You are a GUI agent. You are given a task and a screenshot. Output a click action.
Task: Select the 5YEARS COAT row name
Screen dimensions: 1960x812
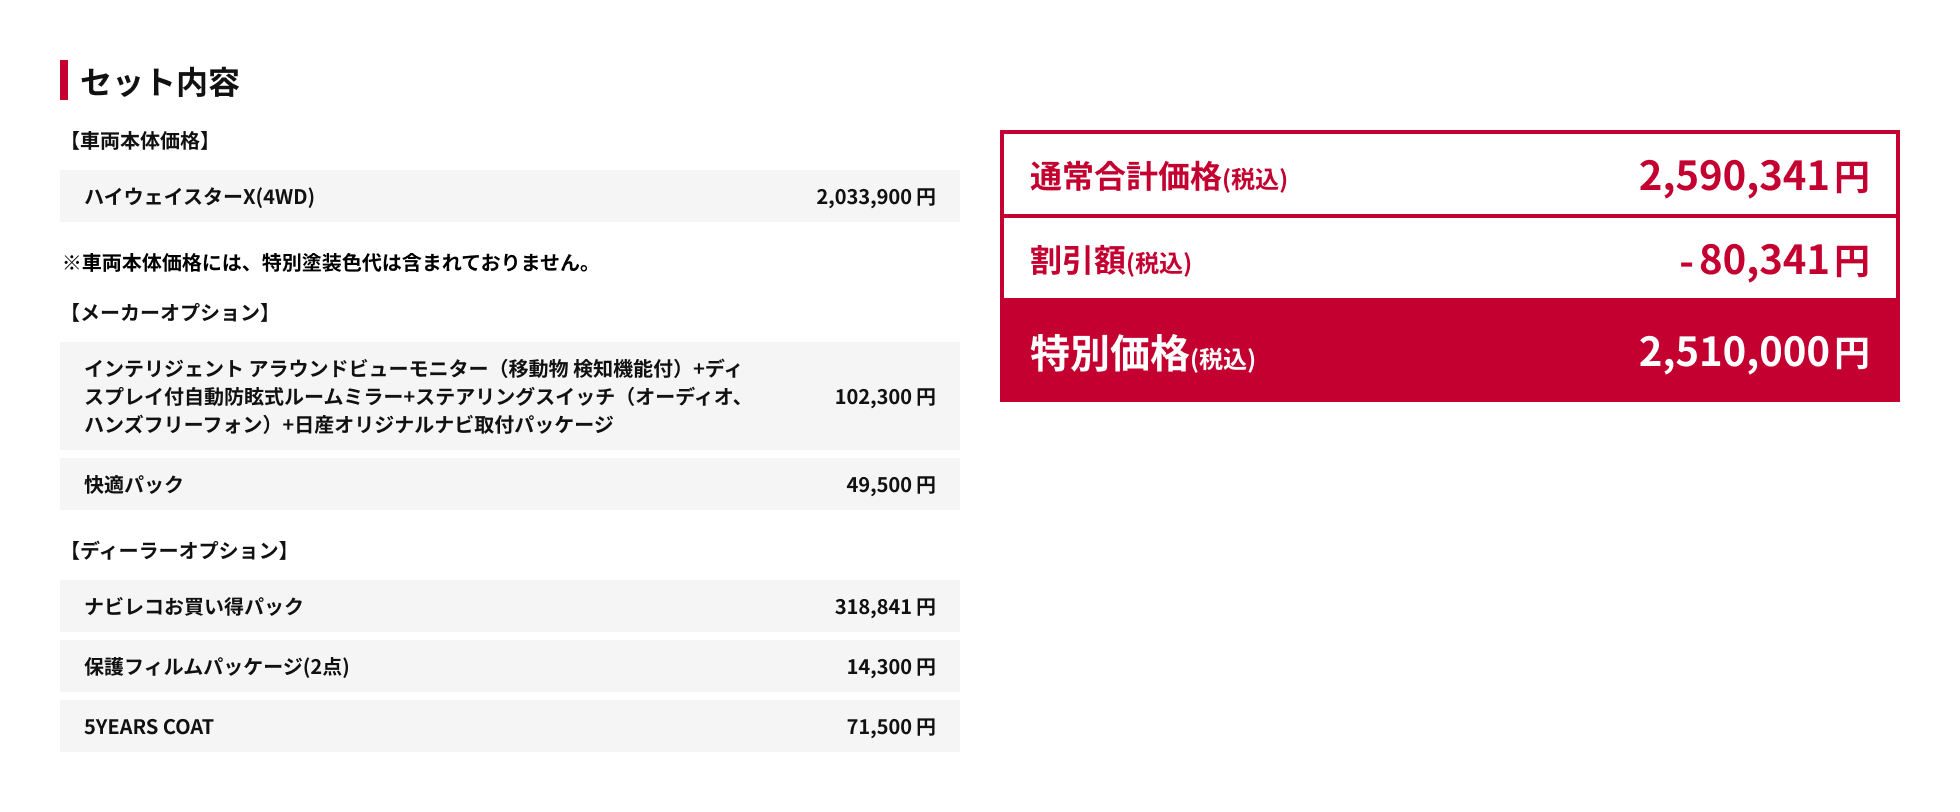tap(149, 727)
